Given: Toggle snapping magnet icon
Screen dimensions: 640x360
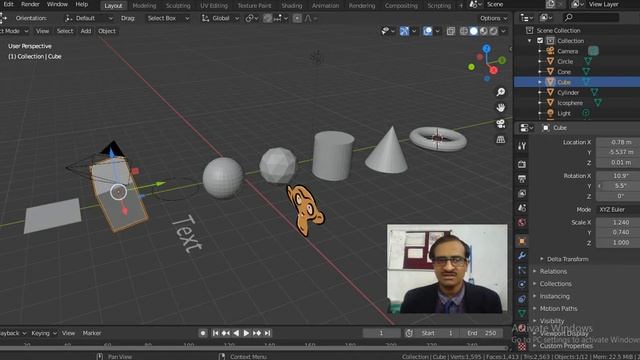Looking at the screenshot, I should tap(267, 18).
